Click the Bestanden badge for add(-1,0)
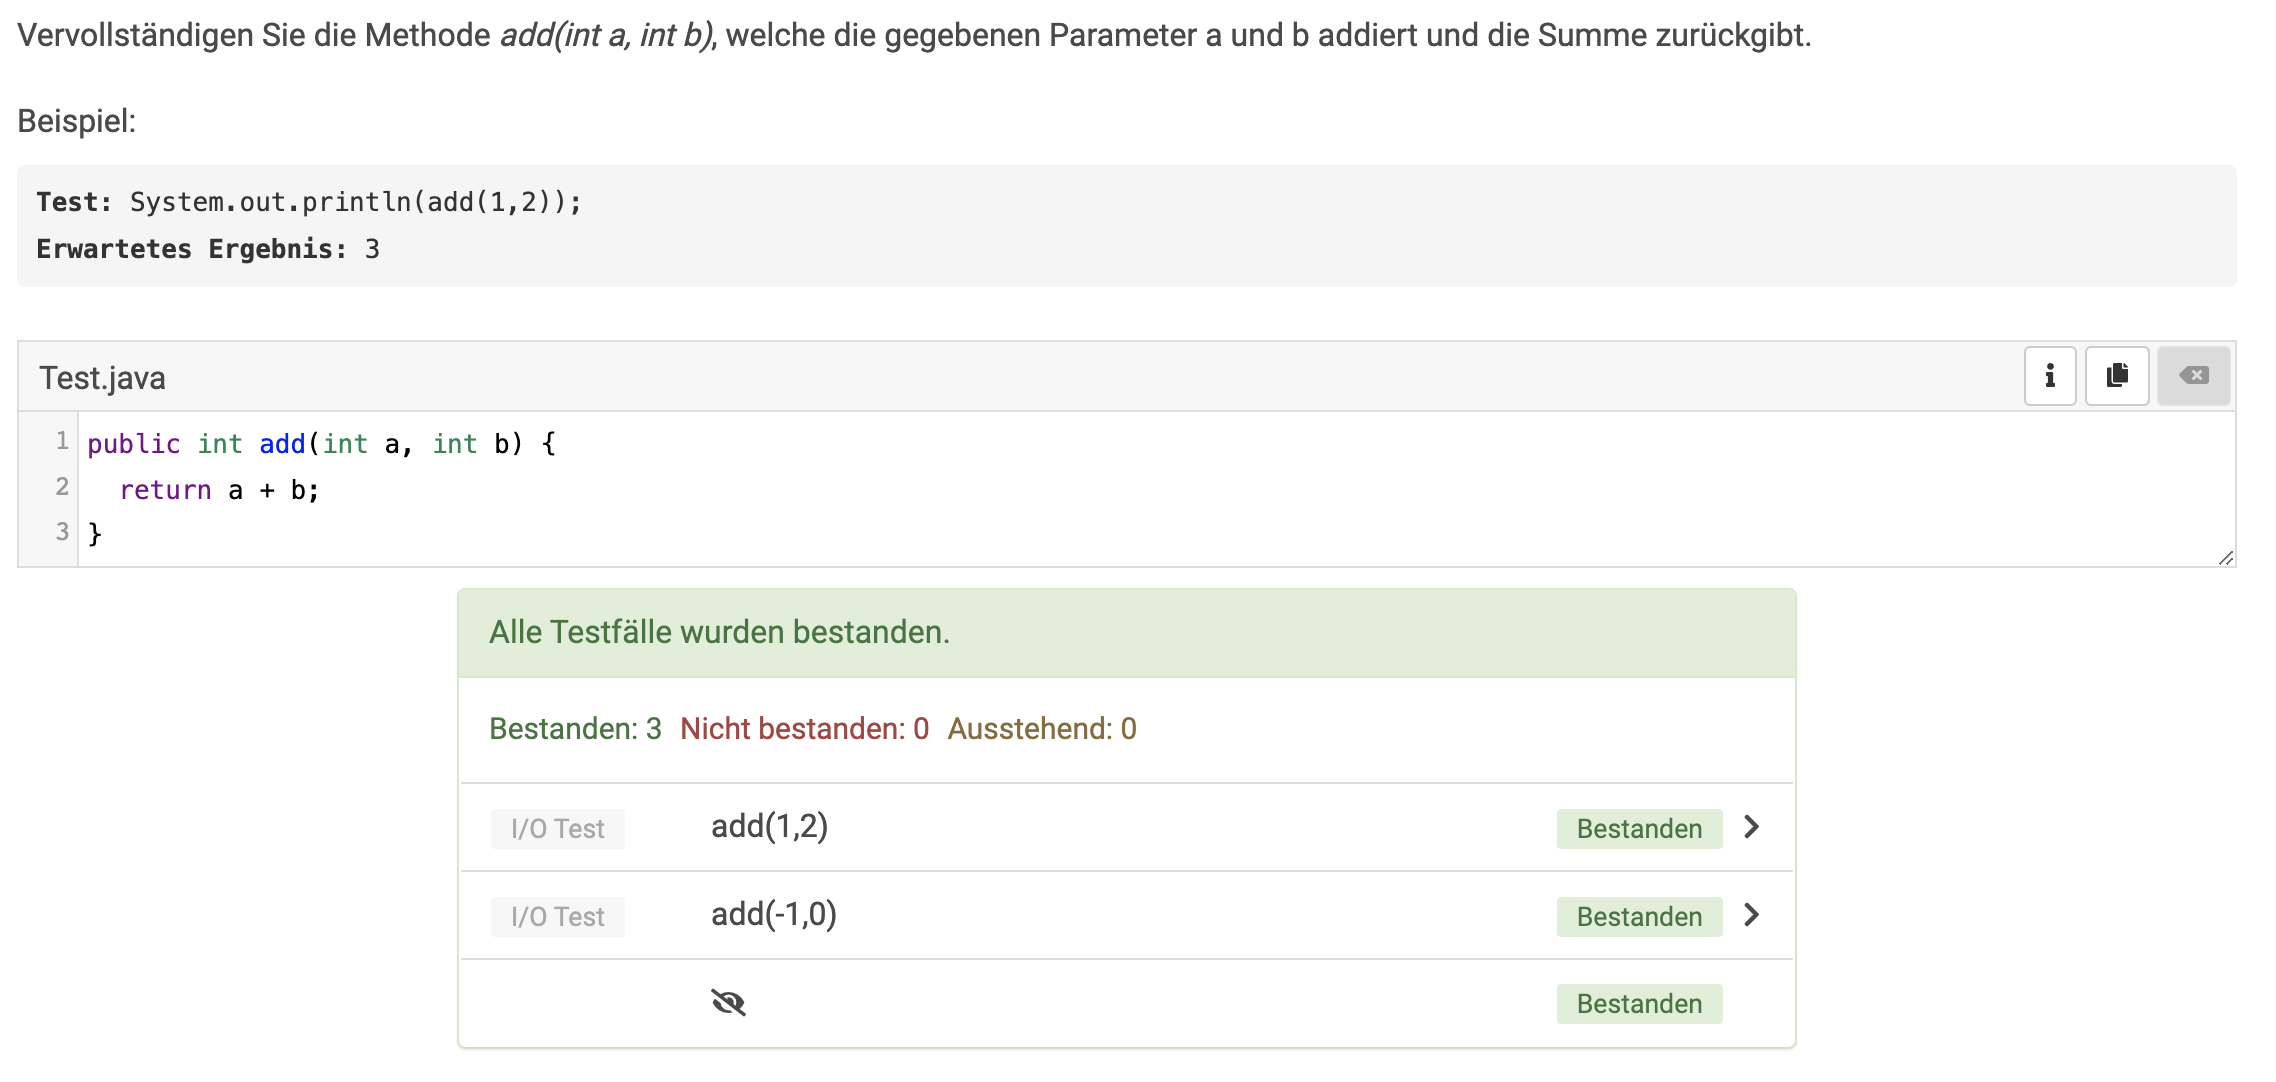2276x1082 pixels. 1639,916
